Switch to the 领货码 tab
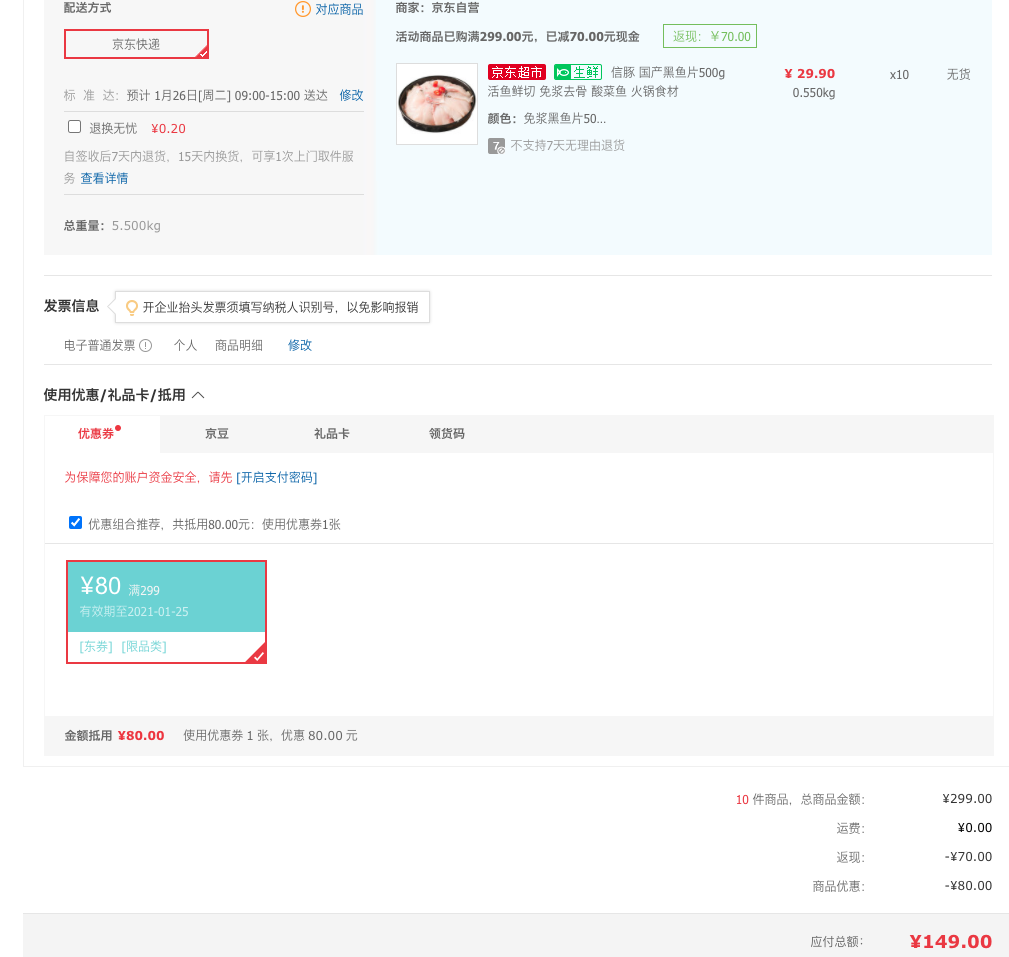 click(x=447, y=434)
